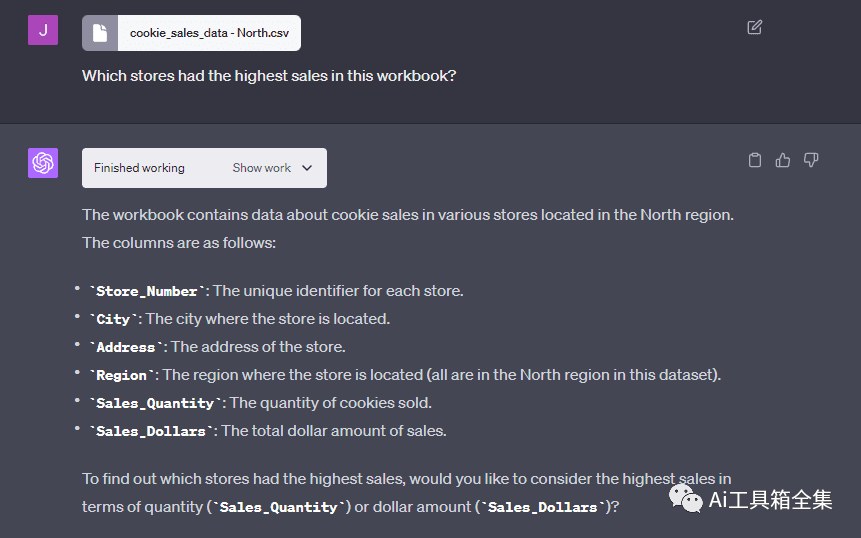Click the "Show work" label
Image resolution: width=861 pixels, height=538 pixels.
tap(262, 168)
